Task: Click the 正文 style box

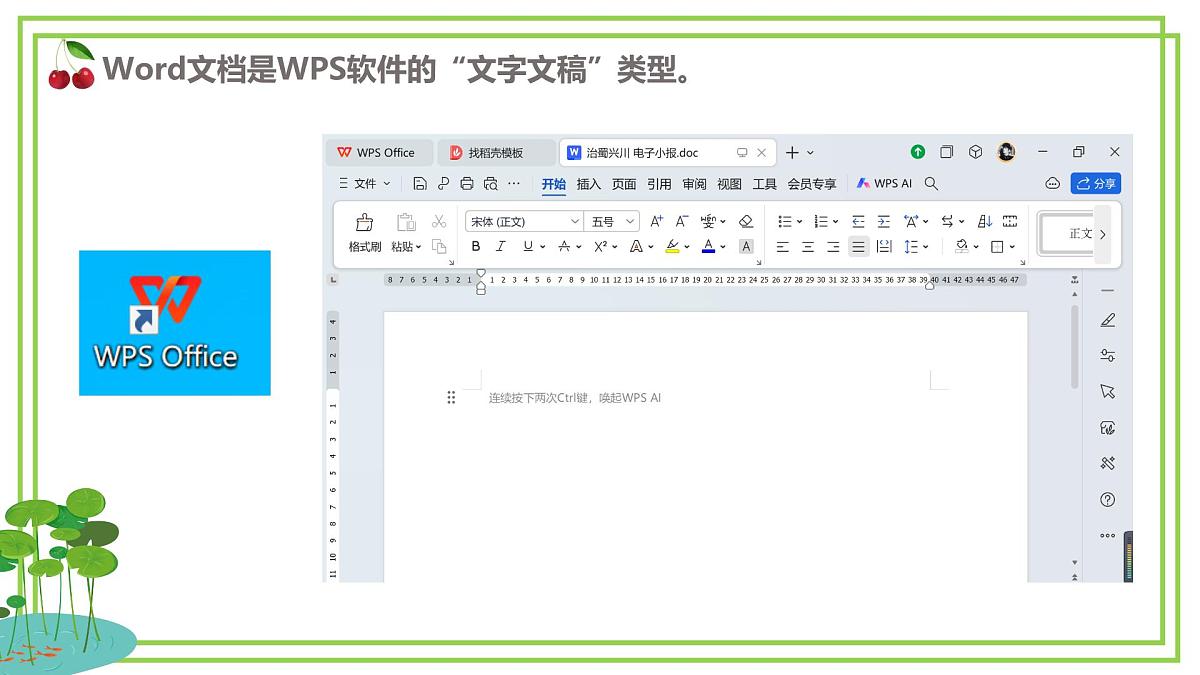Action: [1068, 234]
